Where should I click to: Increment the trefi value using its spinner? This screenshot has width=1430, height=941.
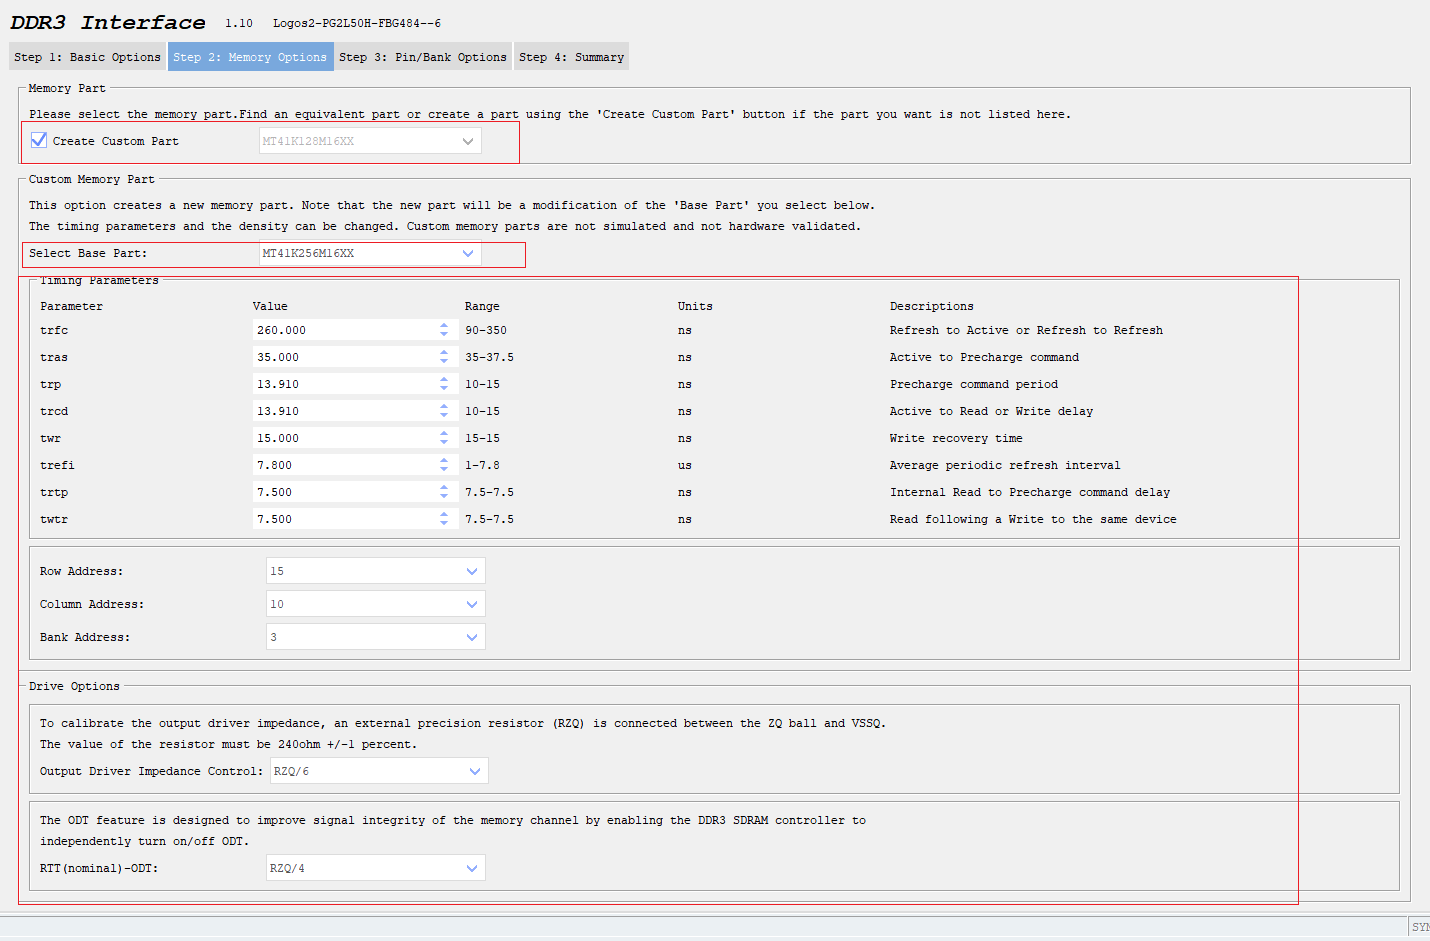(x=444, y=460)
